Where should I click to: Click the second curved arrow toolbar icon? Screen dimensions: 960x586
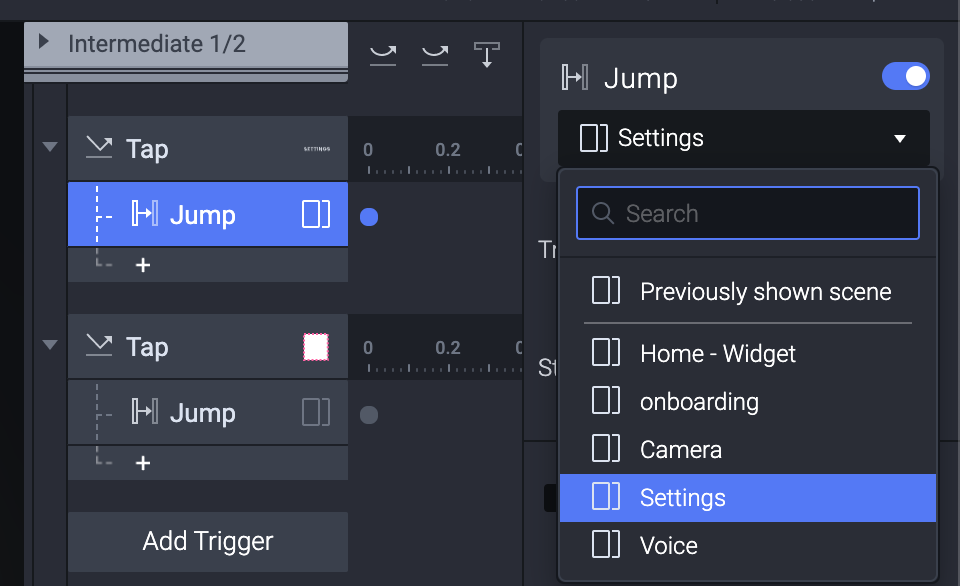435,54
